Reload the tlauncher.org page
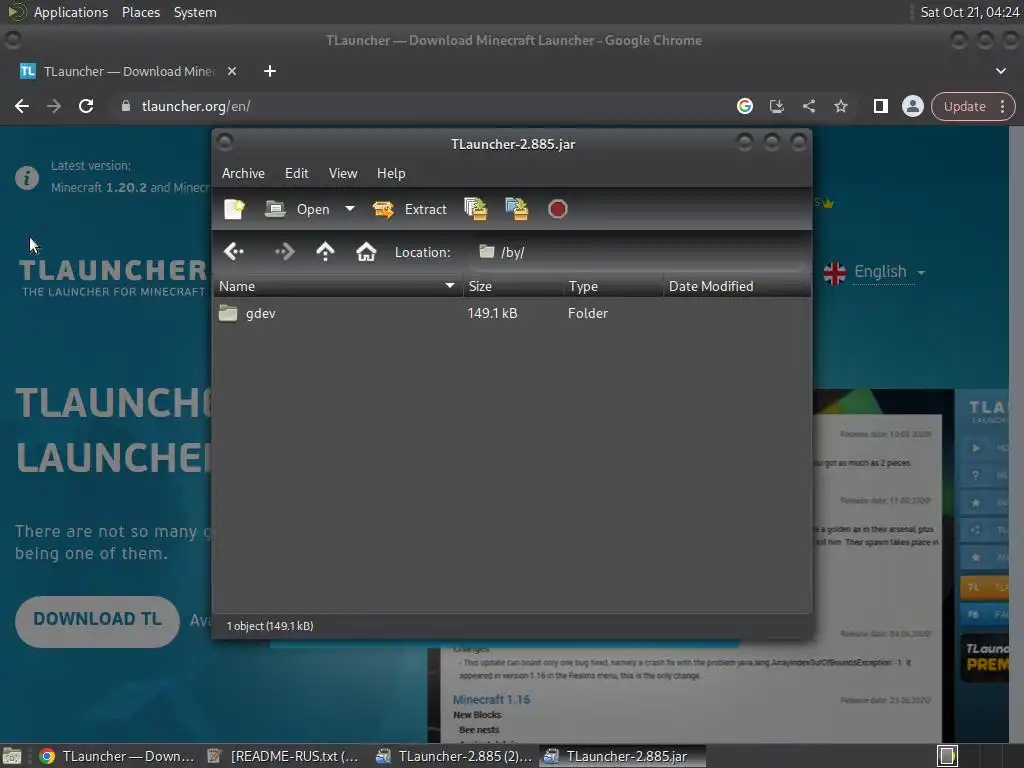The image size is (1024, 768). tap(86, 106)
